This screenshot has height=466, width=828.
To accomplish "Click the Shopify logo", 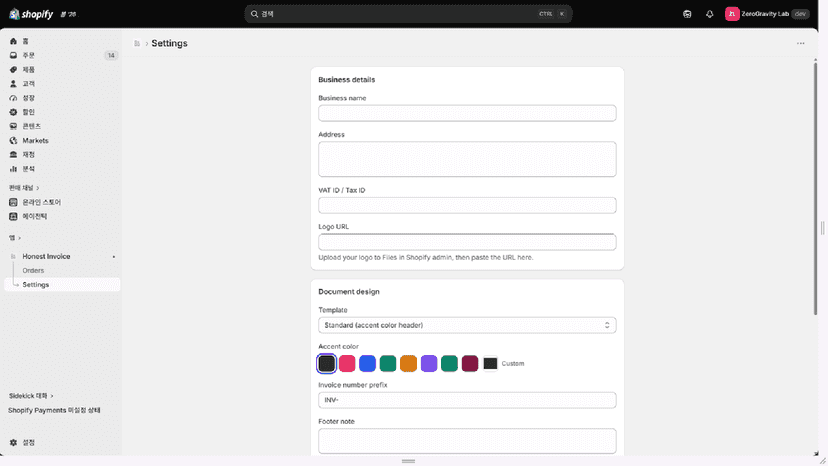I will [x=31, y=14].
